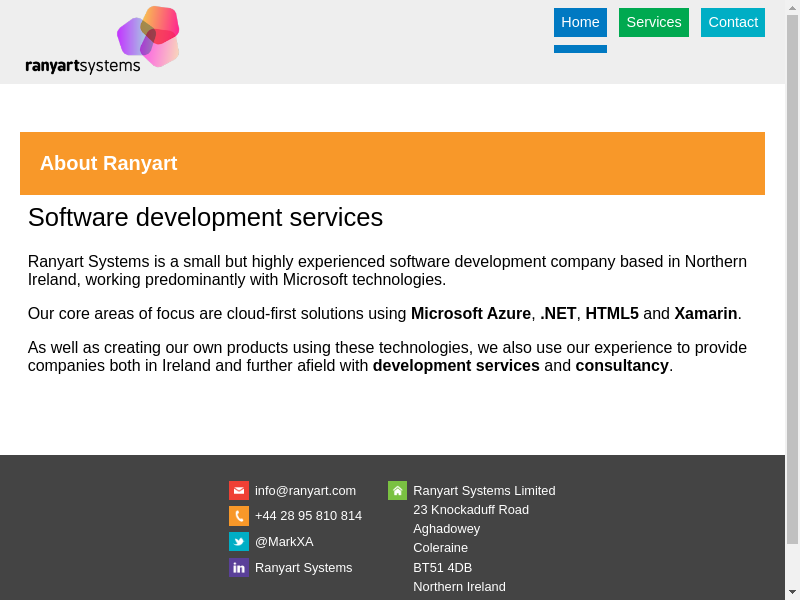Screen dimensions: 800x600
Task: Click the Ranyart Systems Limited address line
Action: click(484, 490)
